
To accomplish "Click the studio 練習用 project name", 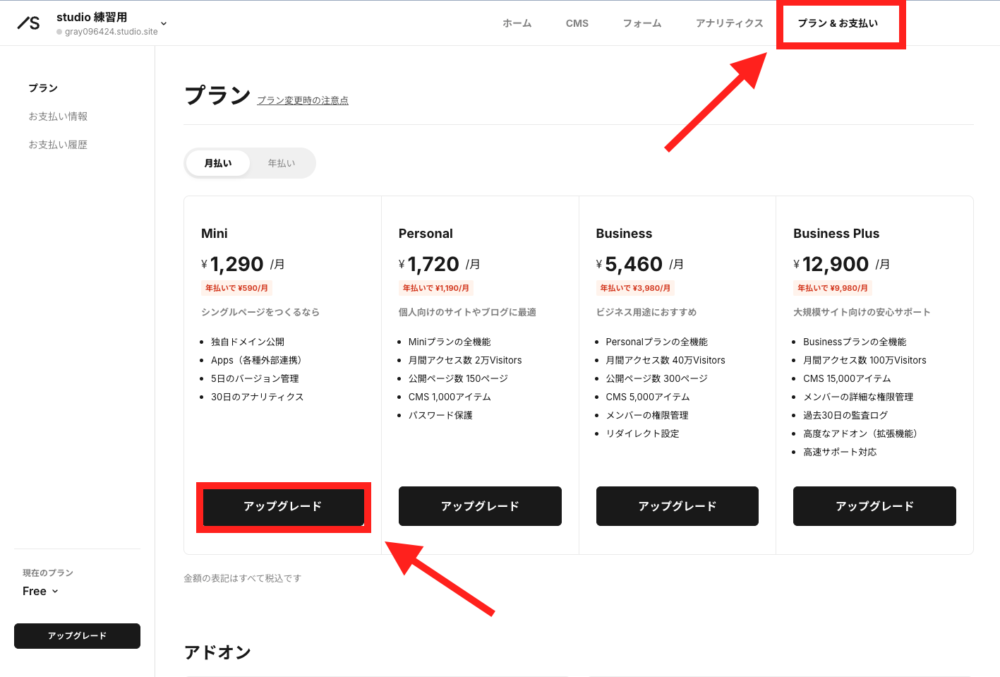I will coord(92,17).
